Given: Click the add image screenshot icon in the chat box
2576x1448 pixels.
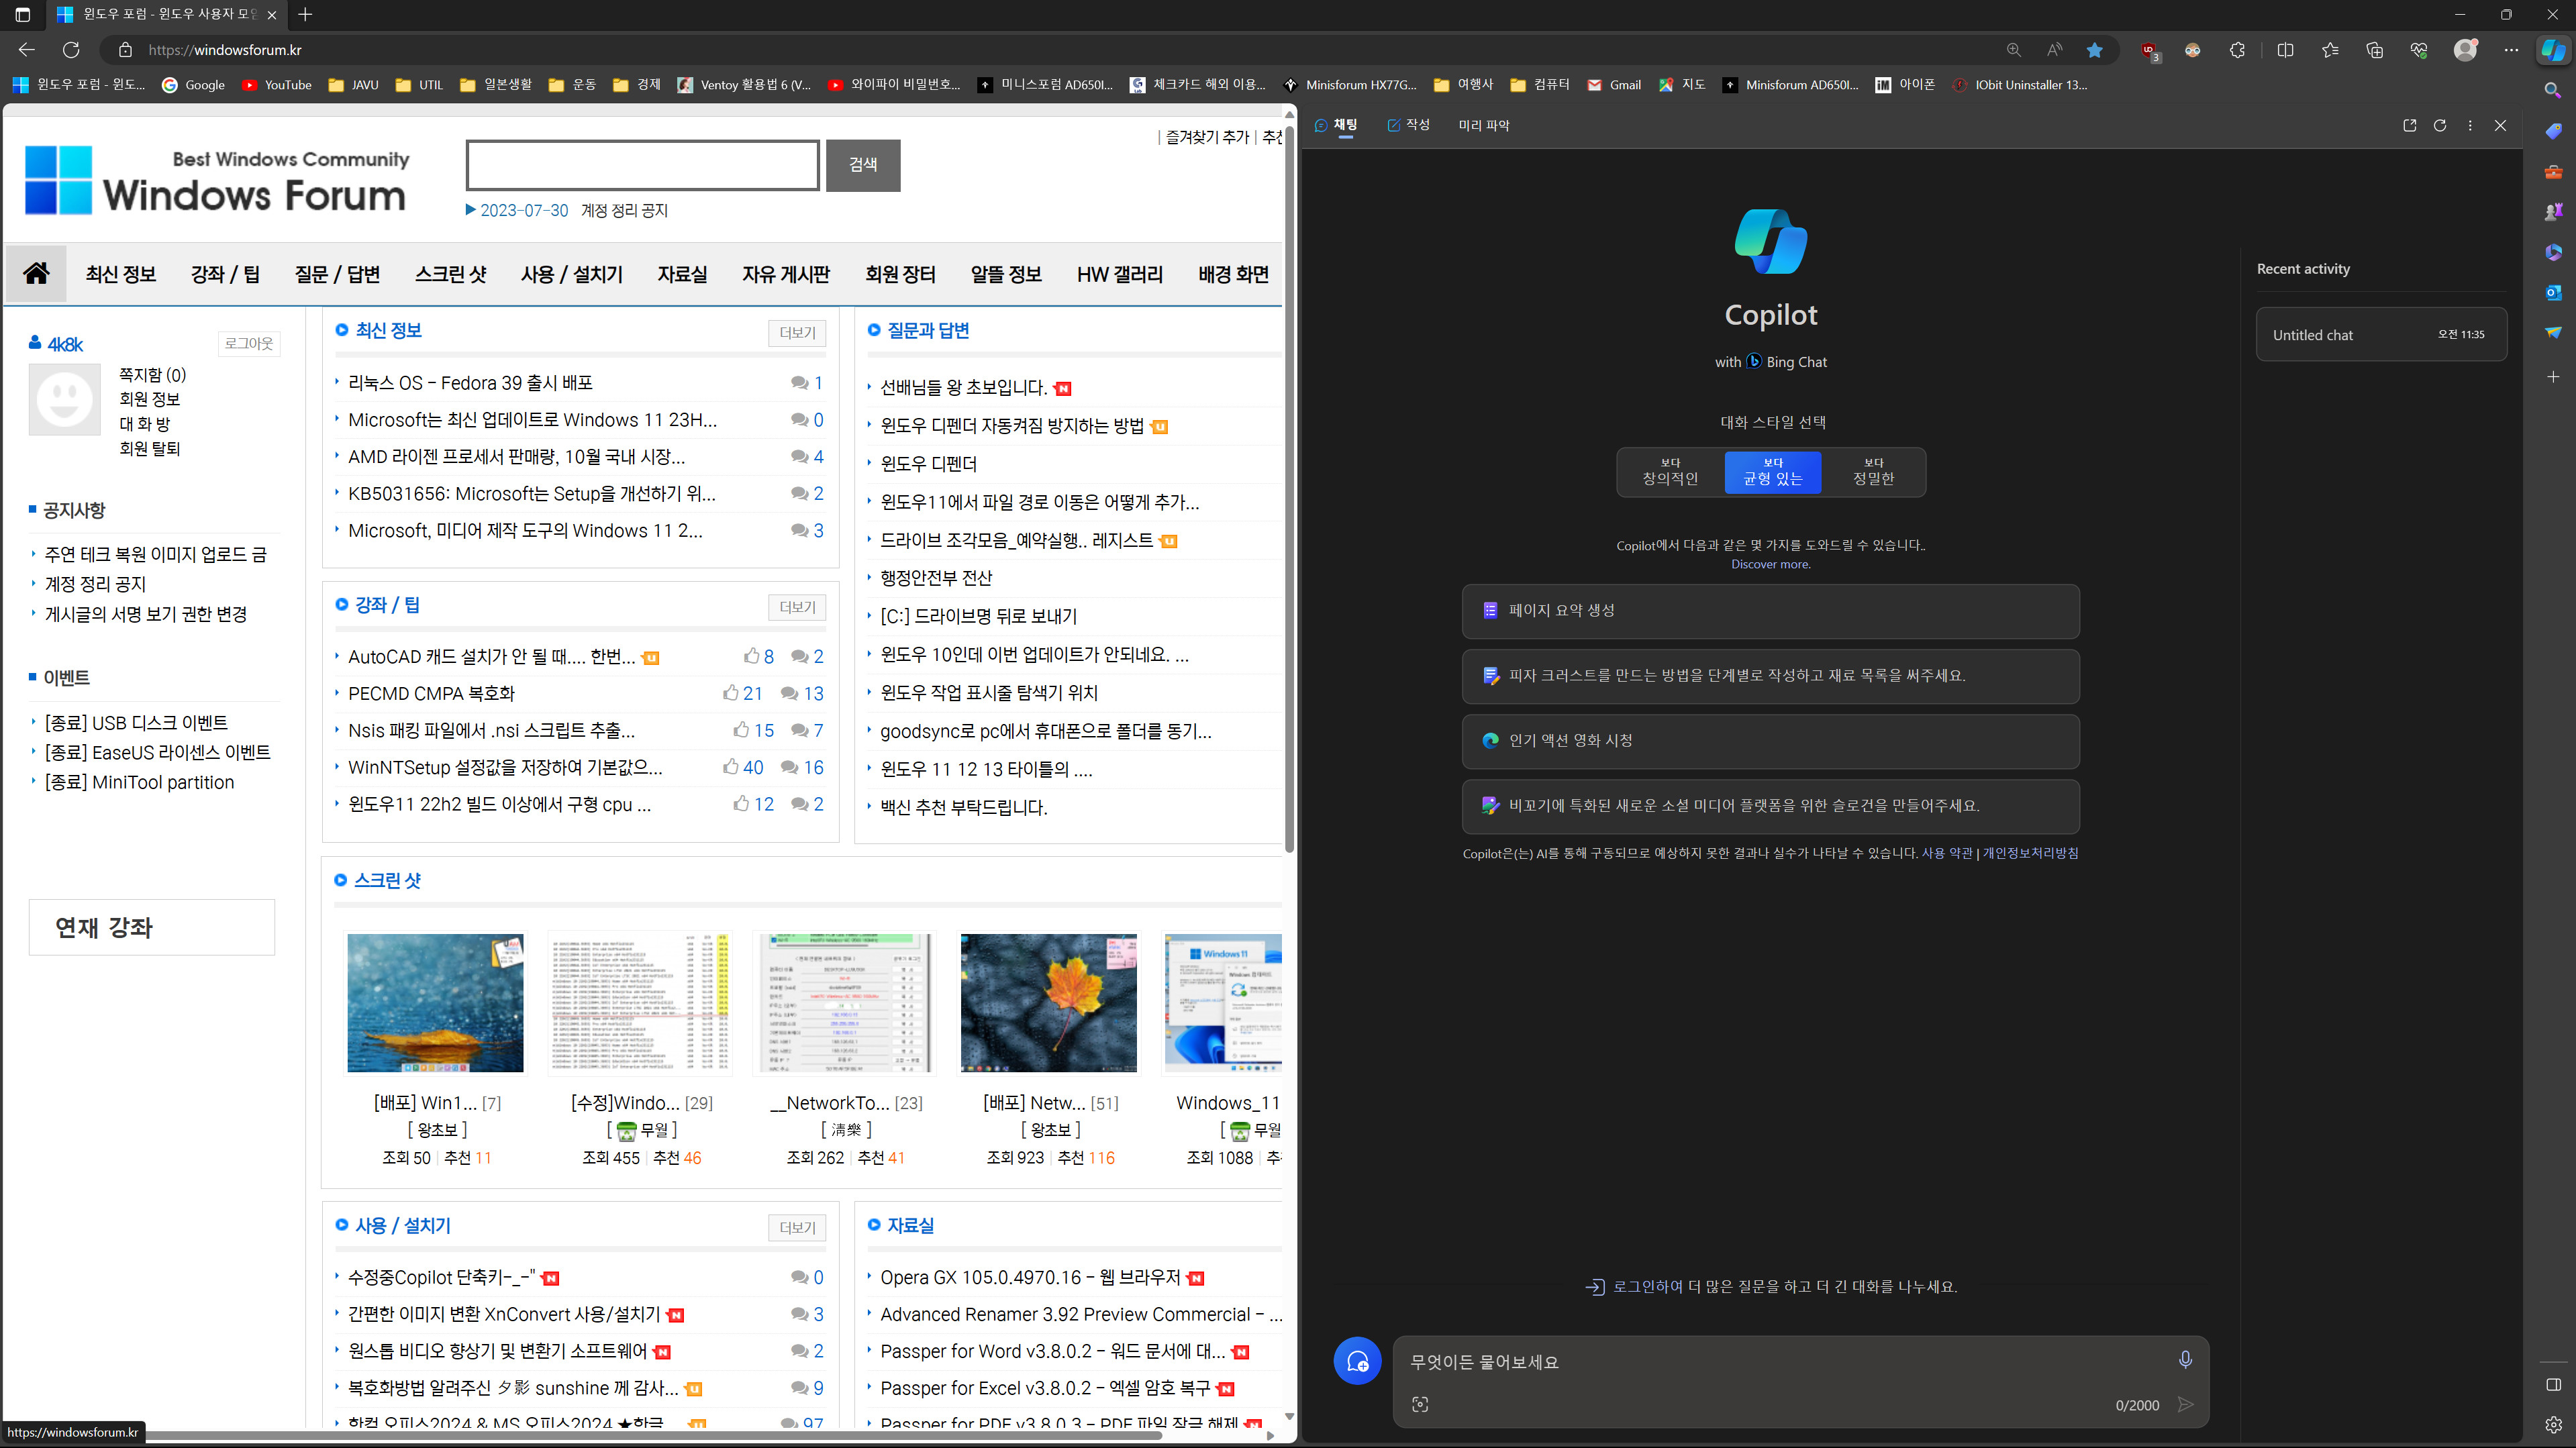Looking at the screenshot, I should coord(1420,1404).
